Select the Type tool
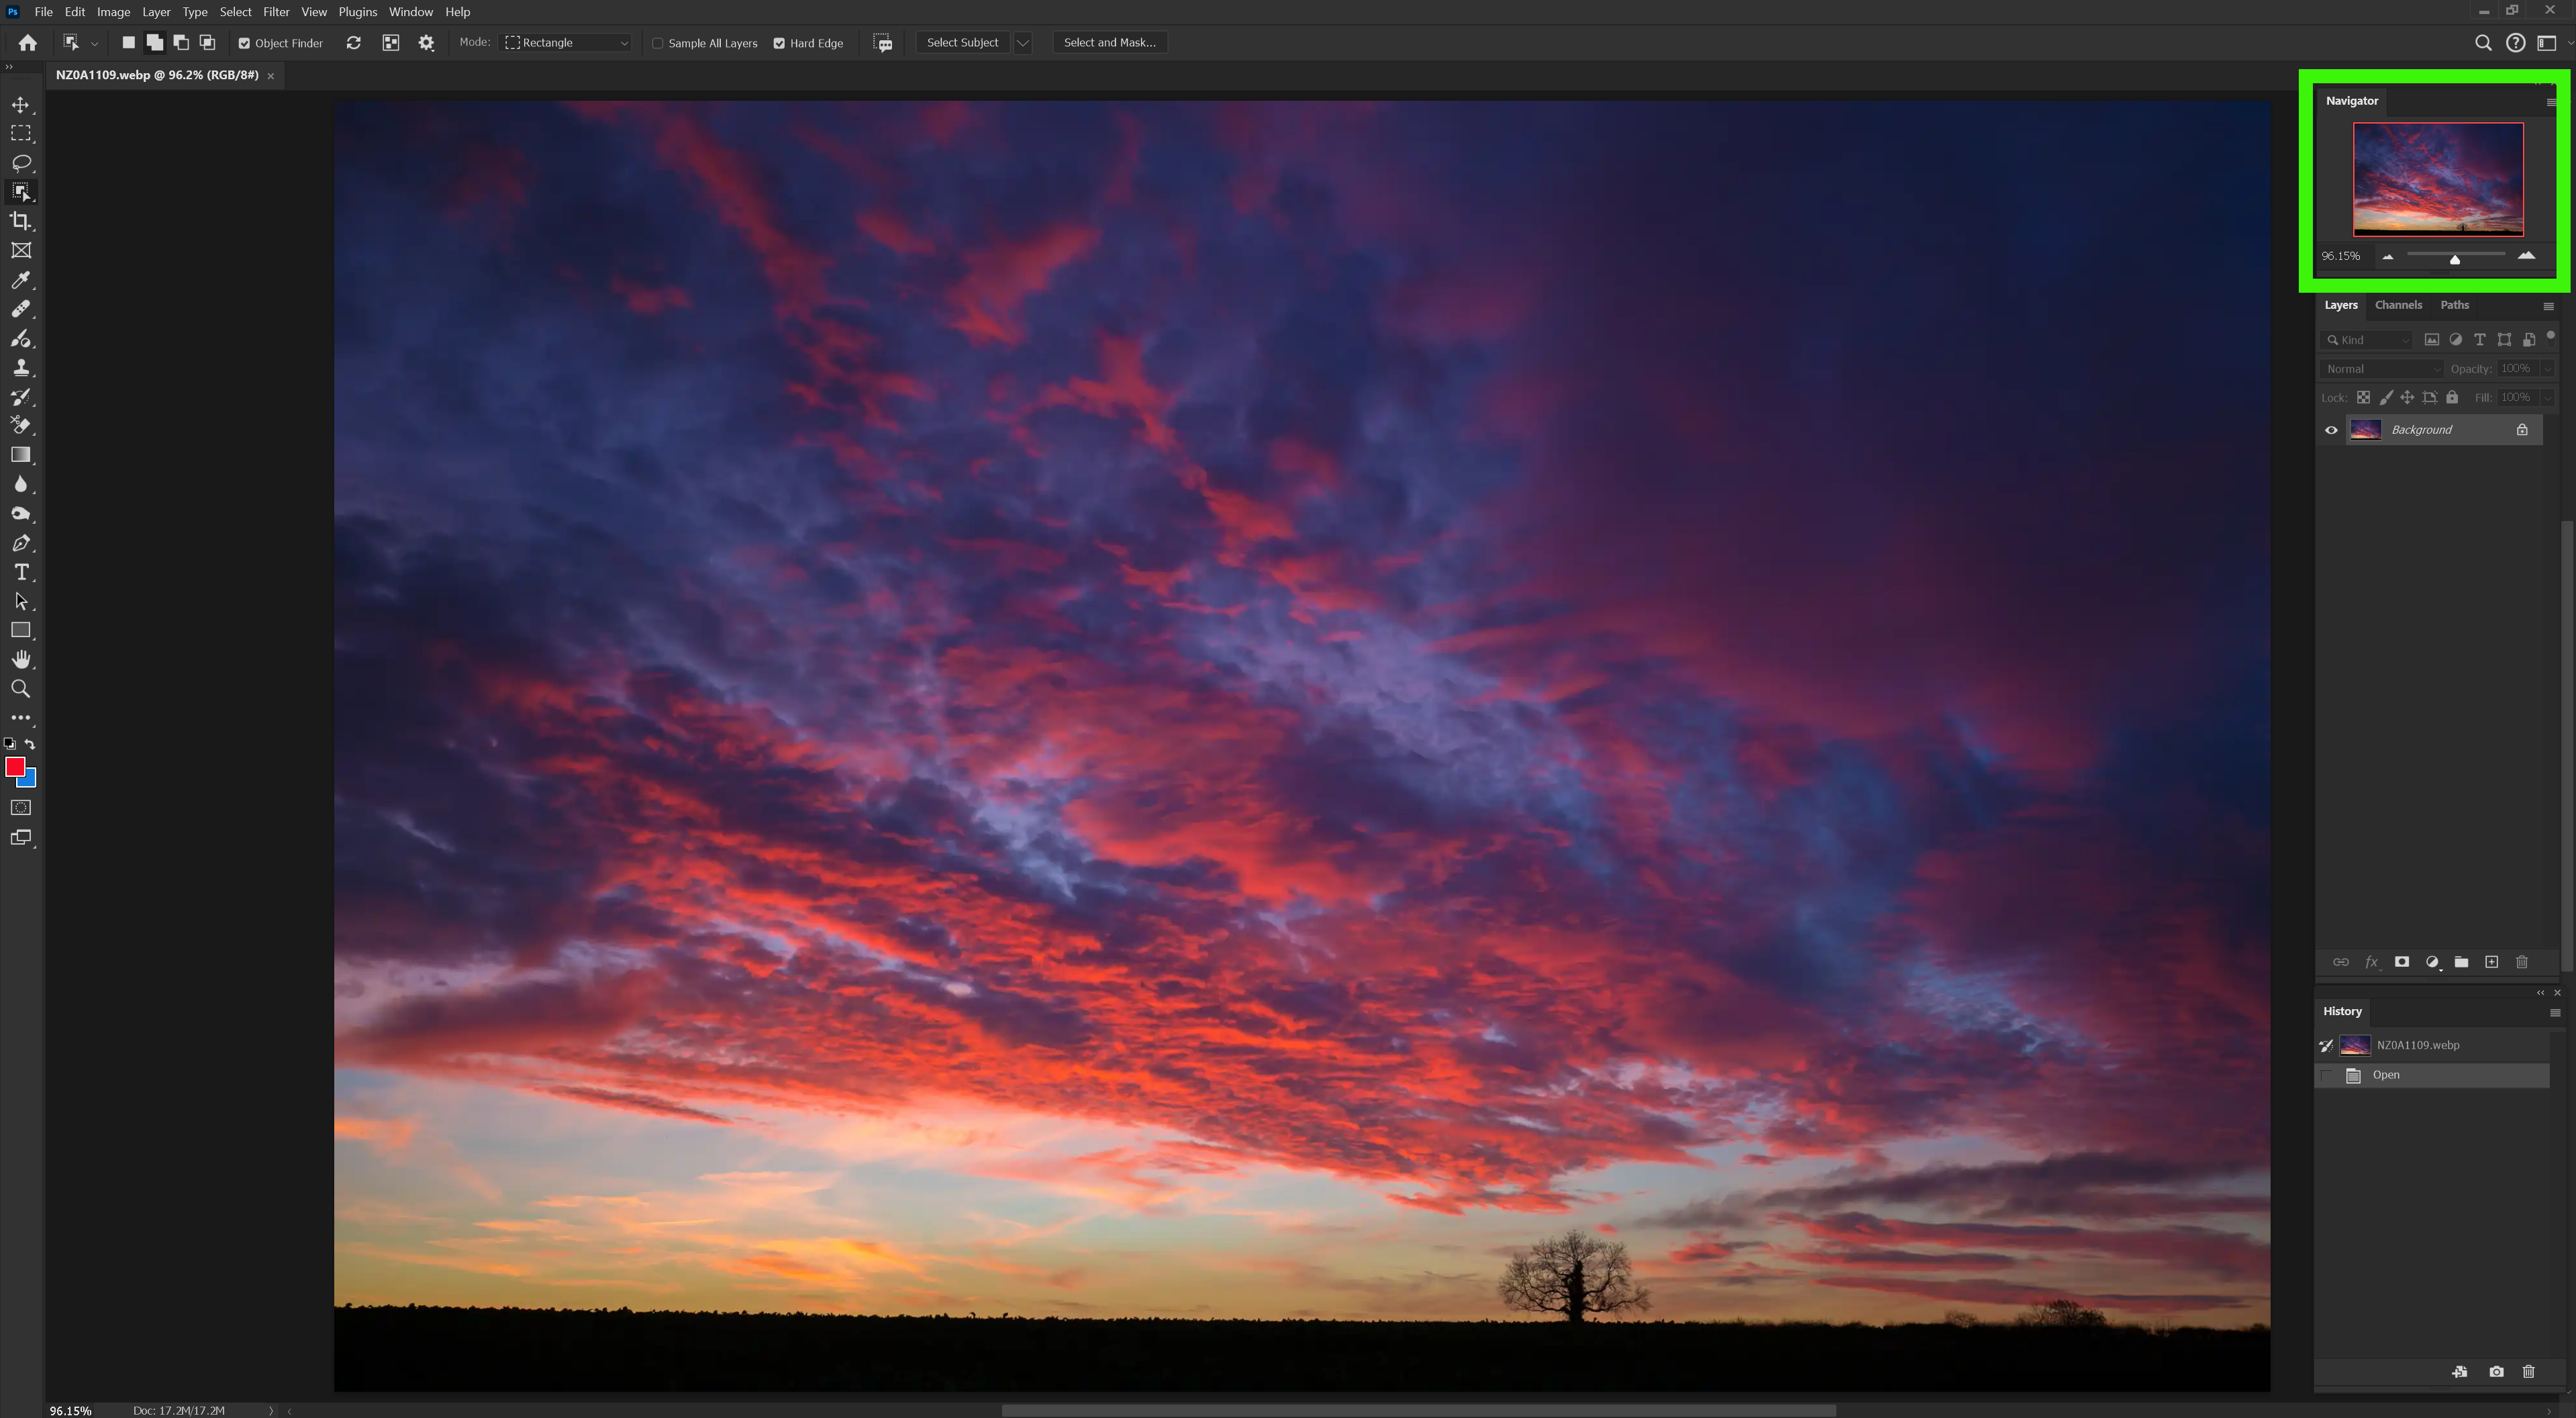Screen dimensions: 2576x1418 click(21, 572)
